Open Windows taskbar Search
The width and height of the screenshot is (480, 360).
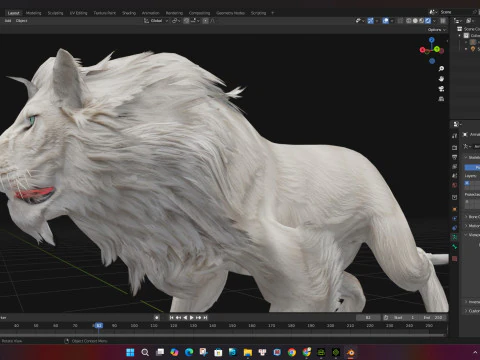pos(145,352)
